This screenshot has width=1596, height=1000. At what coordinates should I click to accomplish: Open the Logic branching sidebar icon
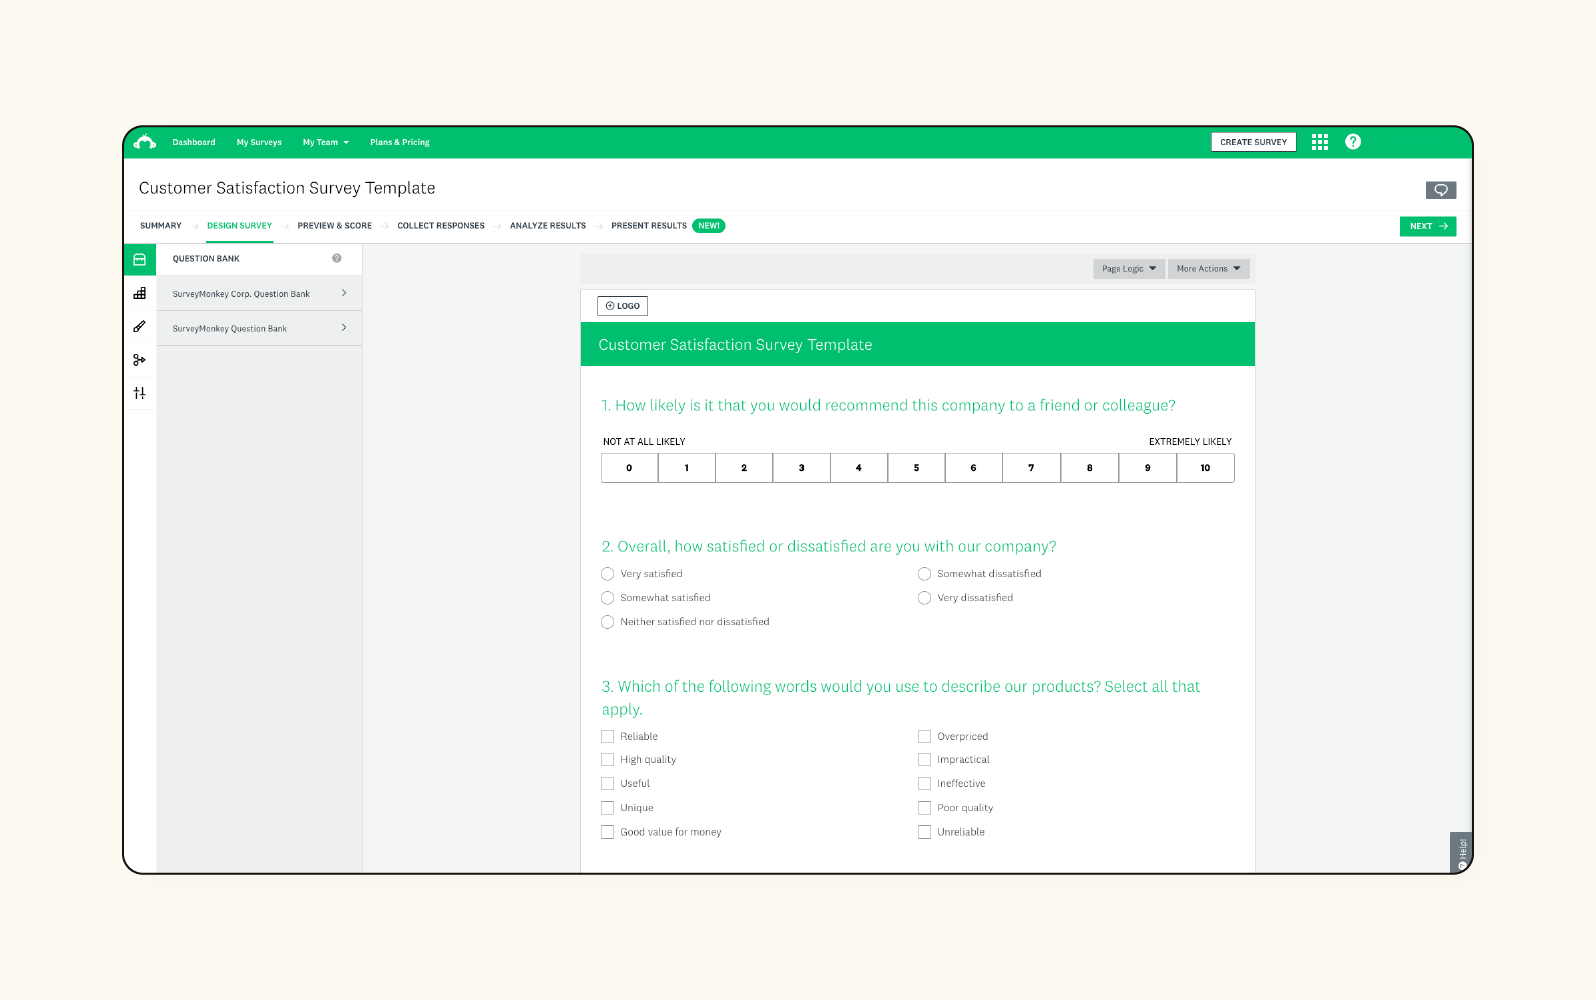click(x=140, y=359)
